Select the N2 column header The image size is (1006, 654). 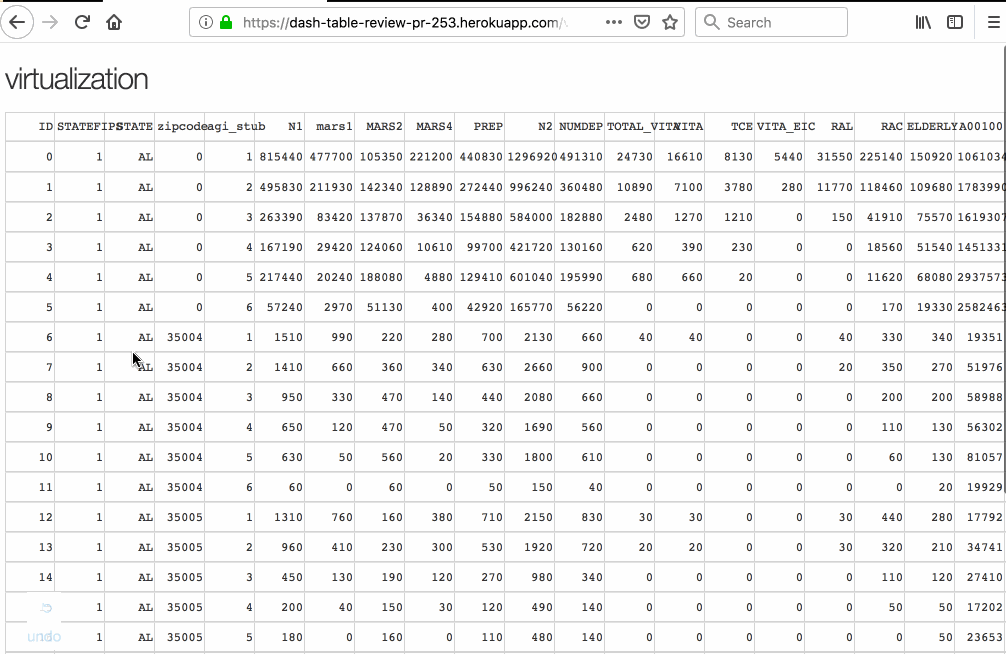click(x=530, y=126)
